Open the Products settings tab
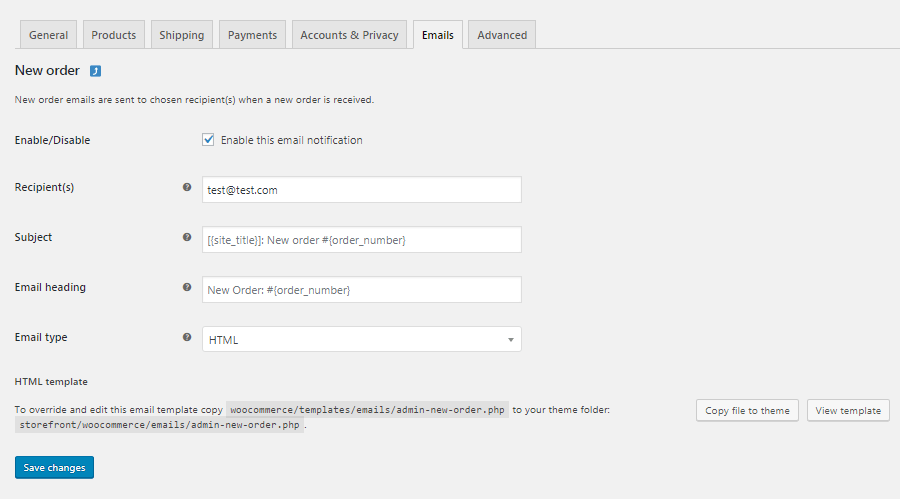 [113, 35]
